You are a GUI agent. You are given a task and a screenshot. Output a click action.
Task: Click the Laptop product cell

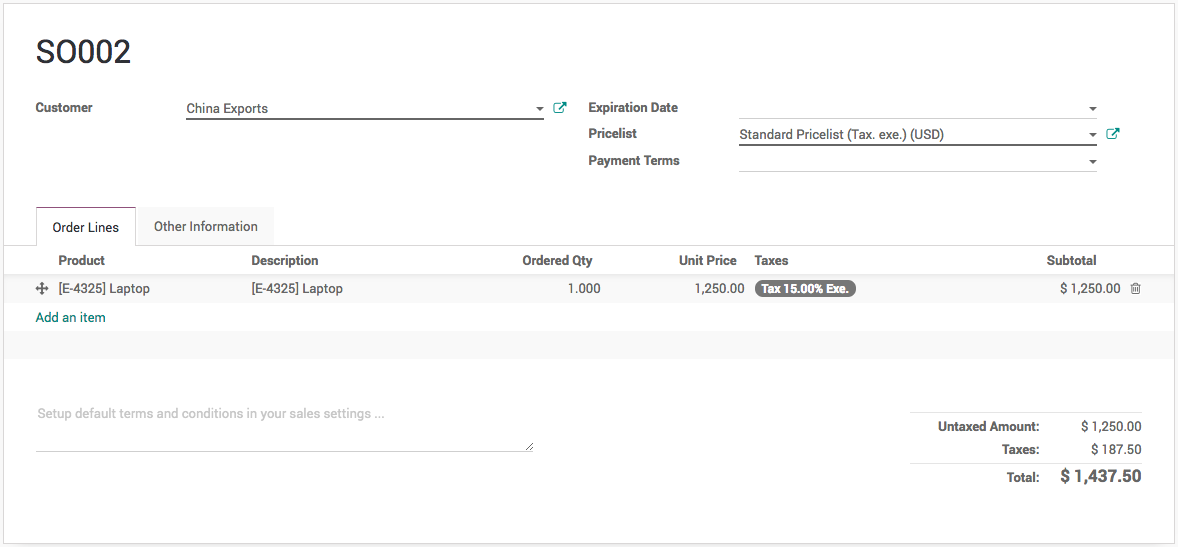(x=104, y=289)
